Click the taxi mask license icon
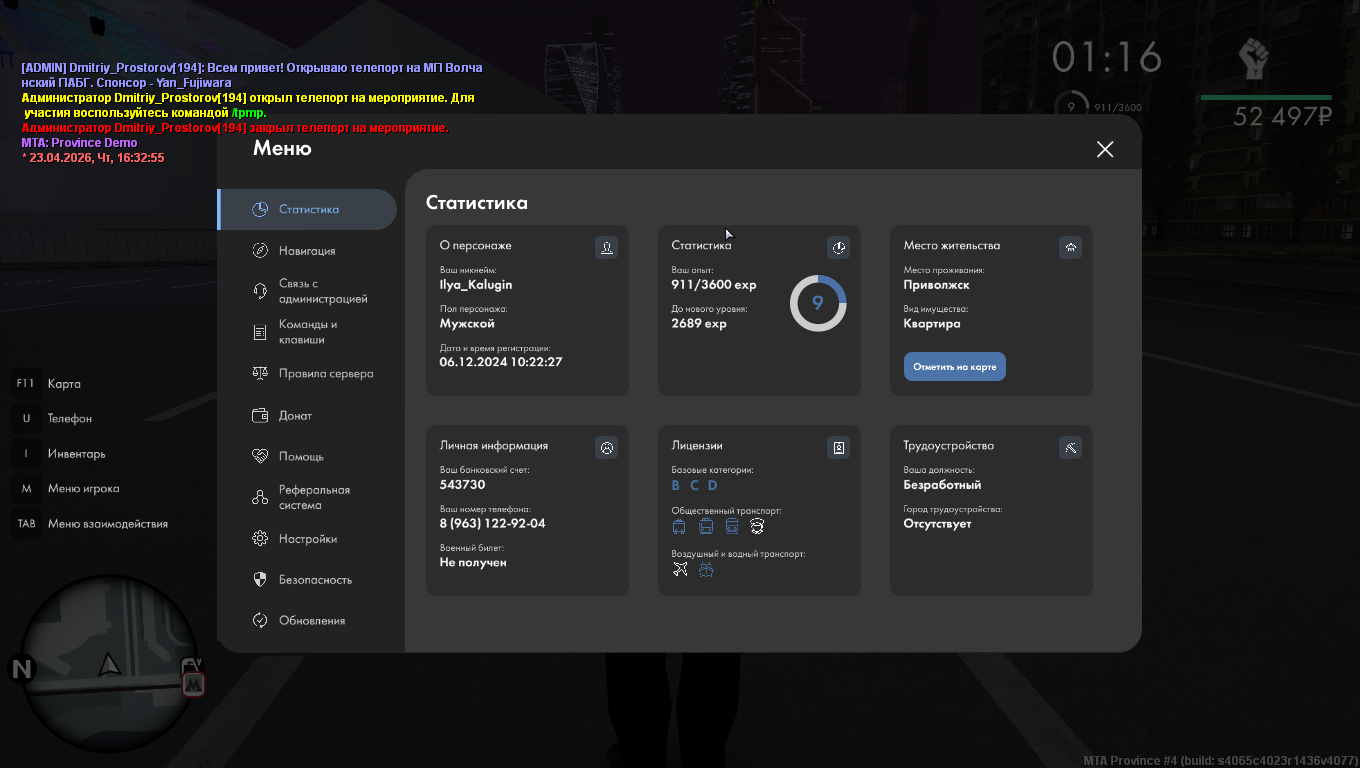 point(758,526)
